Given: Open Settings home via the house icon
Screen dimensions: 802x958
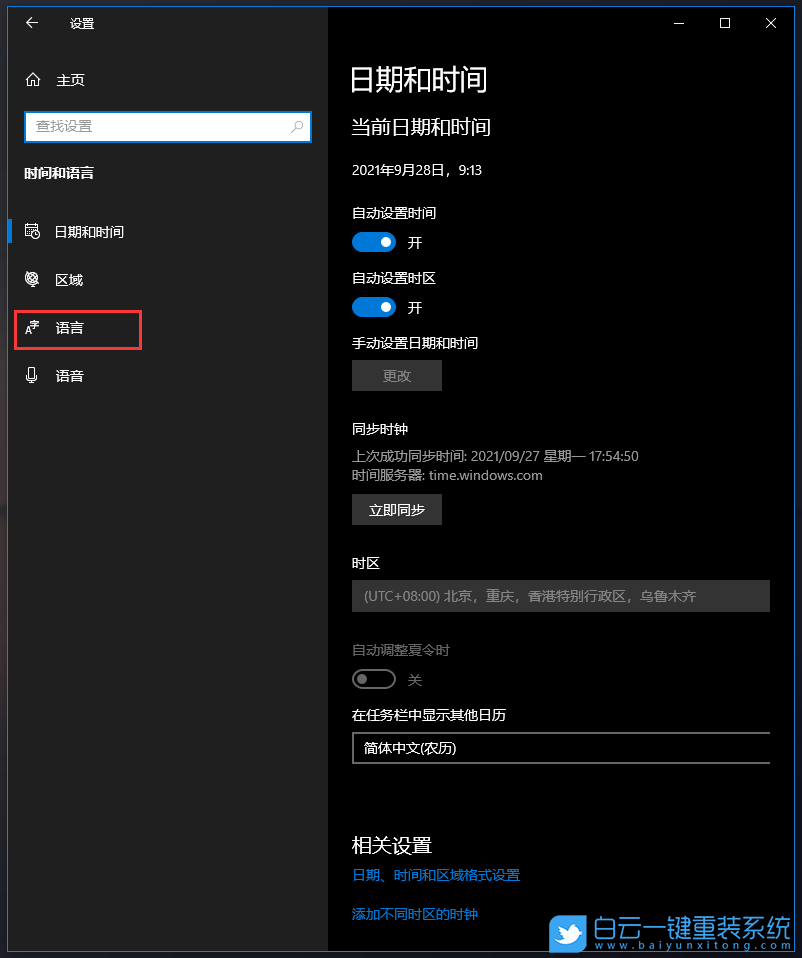Looking at the screenshot, I should pyautogui.click(x=33, y=79).
